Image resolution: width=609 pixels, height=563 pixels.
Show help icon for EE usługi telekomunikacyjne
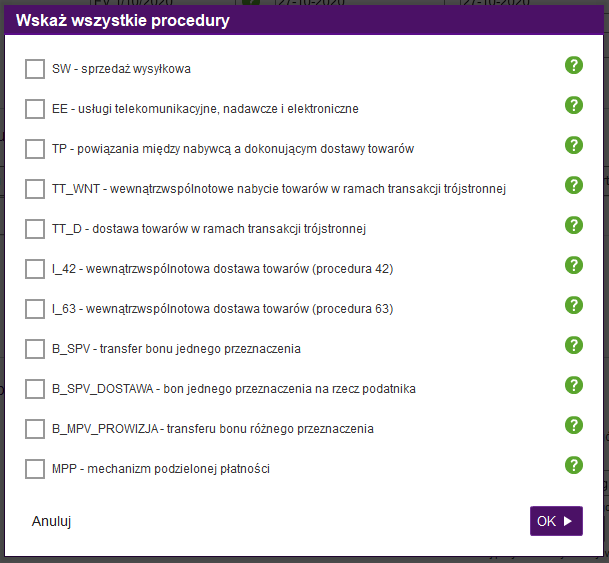pyautogui.click(x=574, y=105)
